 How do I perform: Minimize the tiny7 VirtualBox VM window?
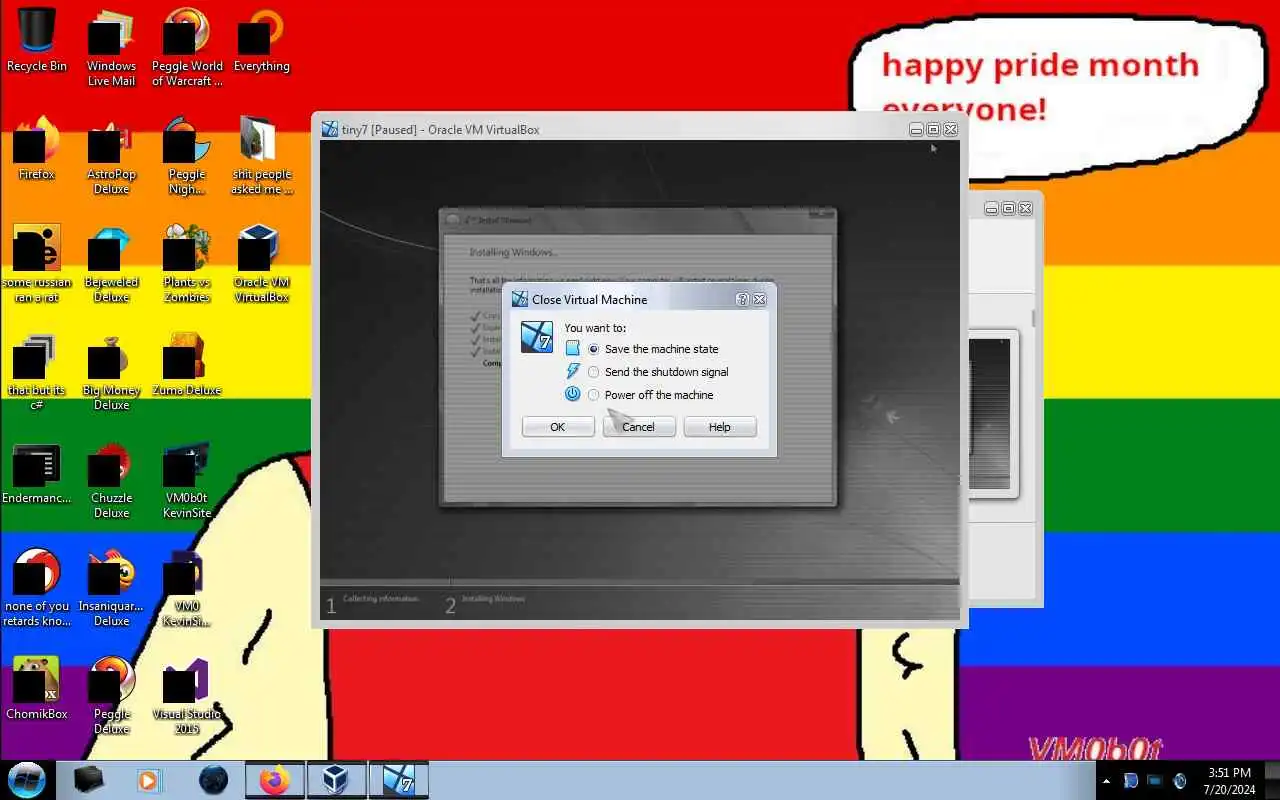tap(916, 129)
